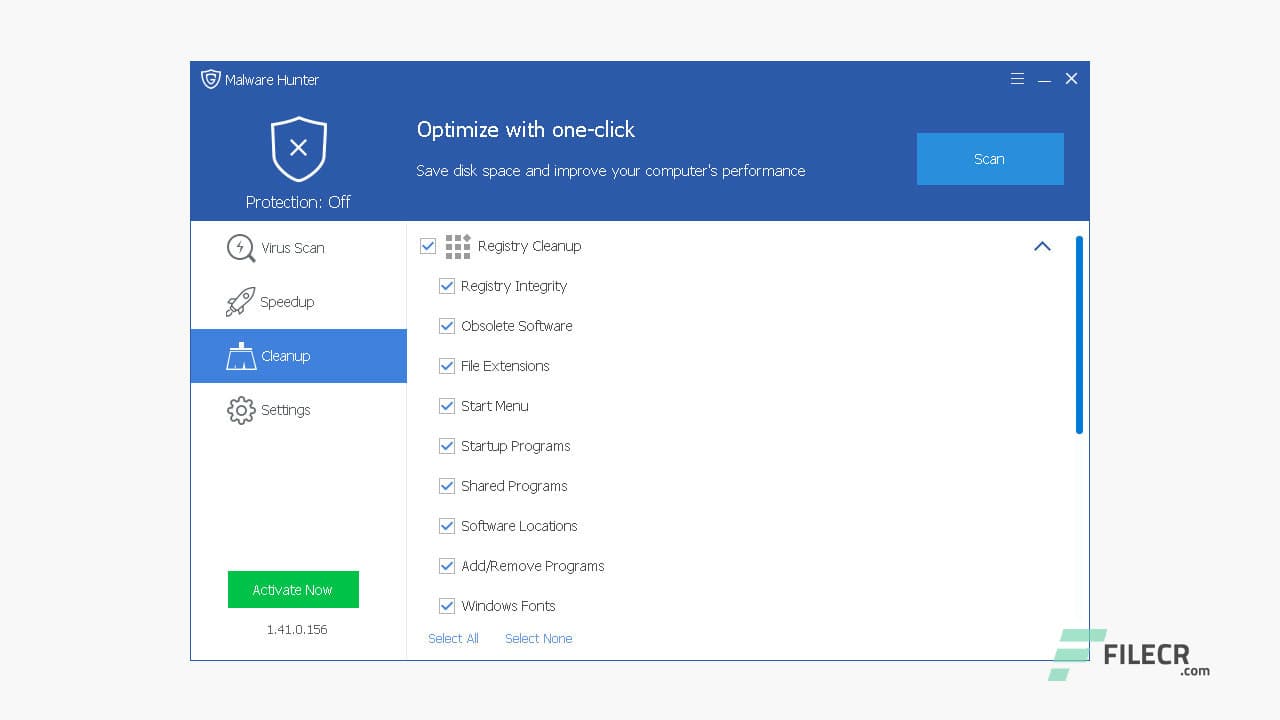Uncheck the Registry Integrity option
This screenshot has height=720, width=1280.
(447, 286)
